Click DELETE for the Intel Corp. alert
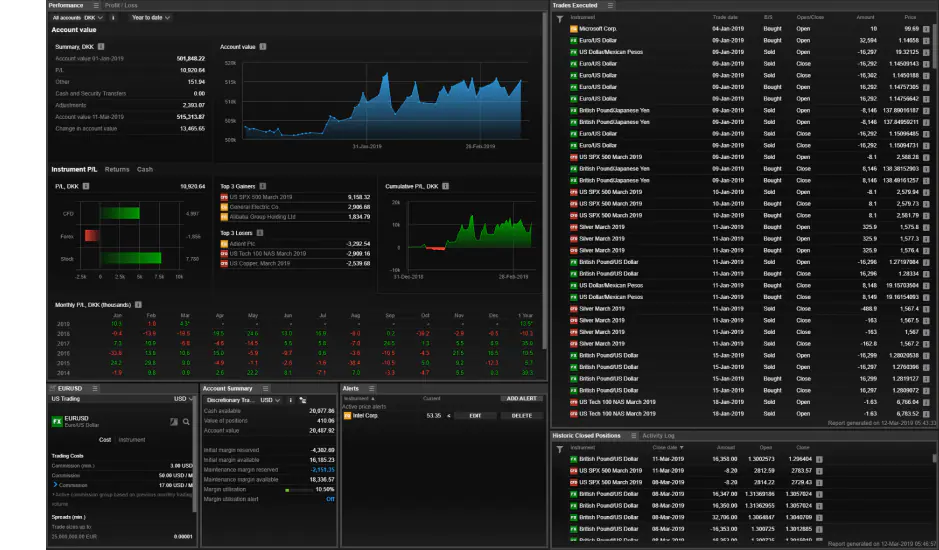939x550 pixels. (521, 416)
